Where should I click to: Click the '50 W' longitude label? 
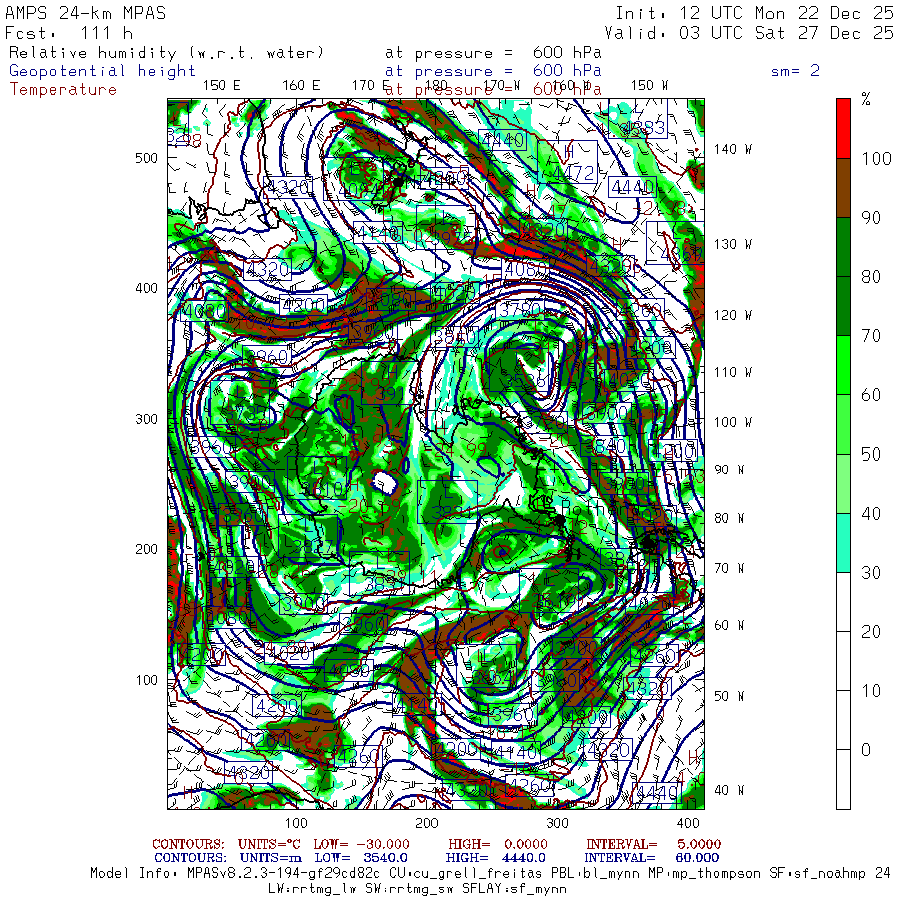coord(729,696)
